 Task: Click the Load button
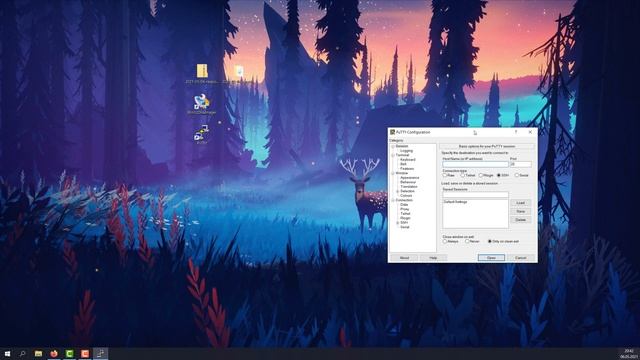click(520, 203)
